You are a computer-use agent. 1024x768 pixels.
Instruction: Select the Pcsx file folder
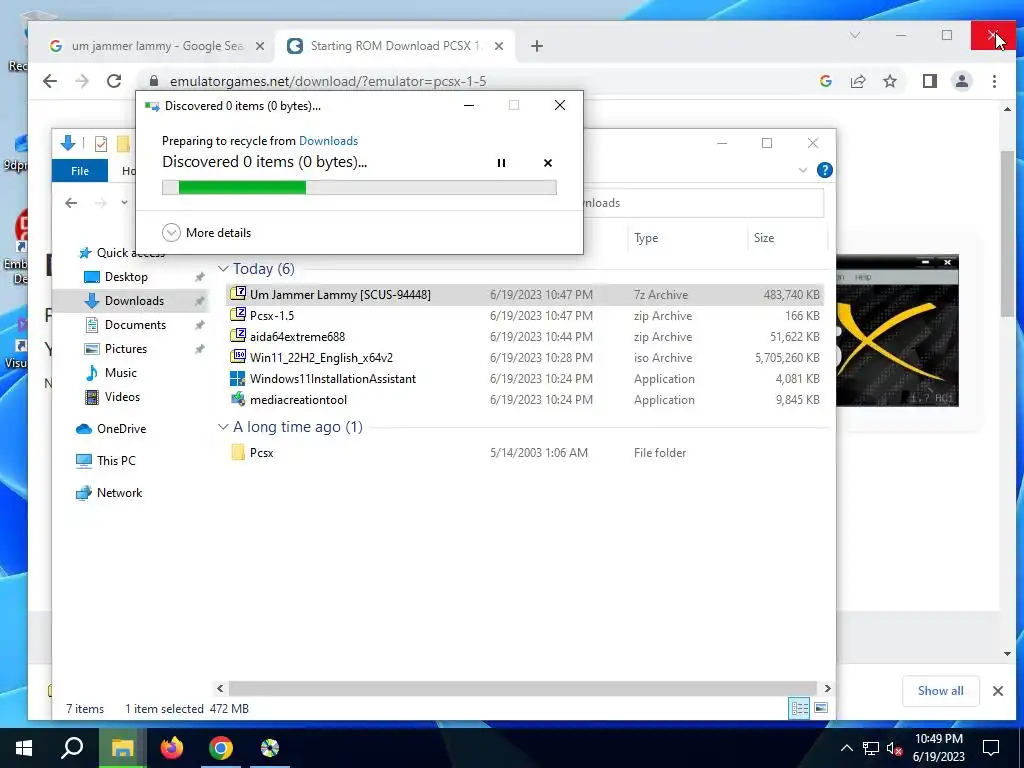[525, 453]
